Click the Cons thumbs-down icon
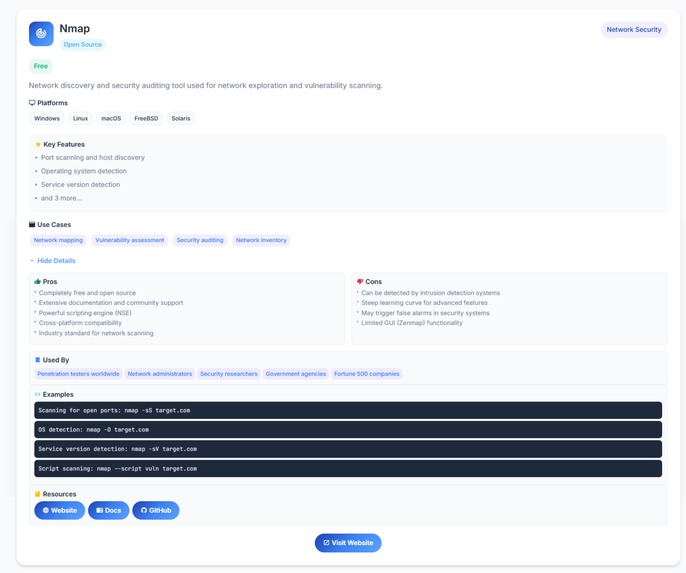This screenshot has width=686, height=573. click(360, 281)
